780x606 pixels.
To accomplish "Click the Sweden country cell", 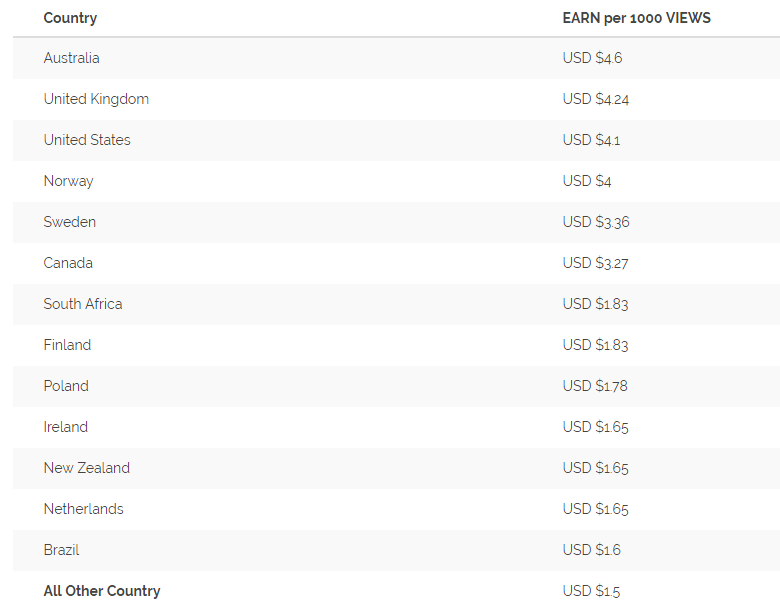I will pos(70,222).
